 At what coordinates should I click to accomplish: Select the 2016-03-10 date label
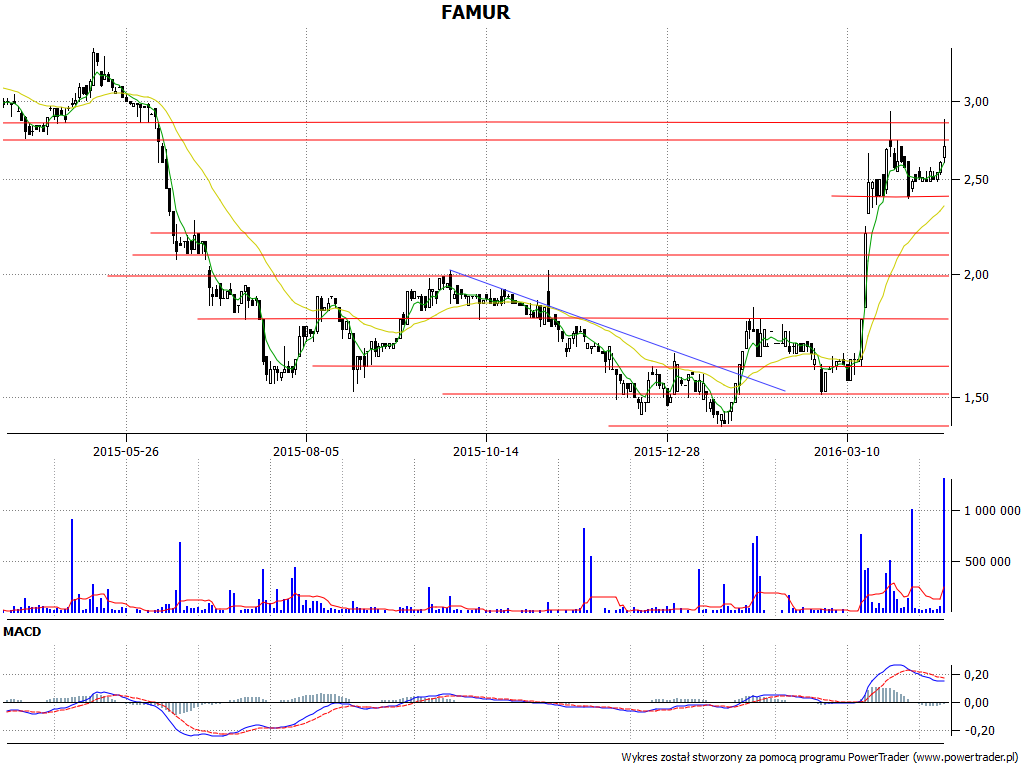tap(847, 451)
